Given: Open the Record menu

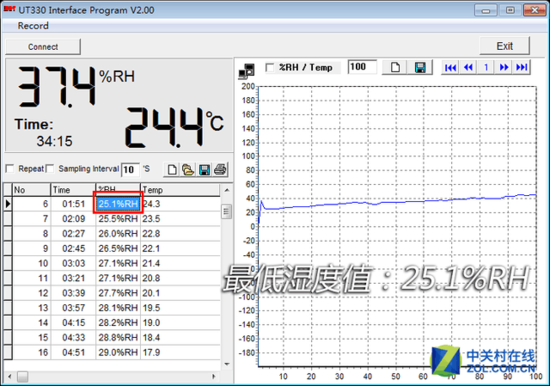Looking at the screenshot, I should pos(33,26).
